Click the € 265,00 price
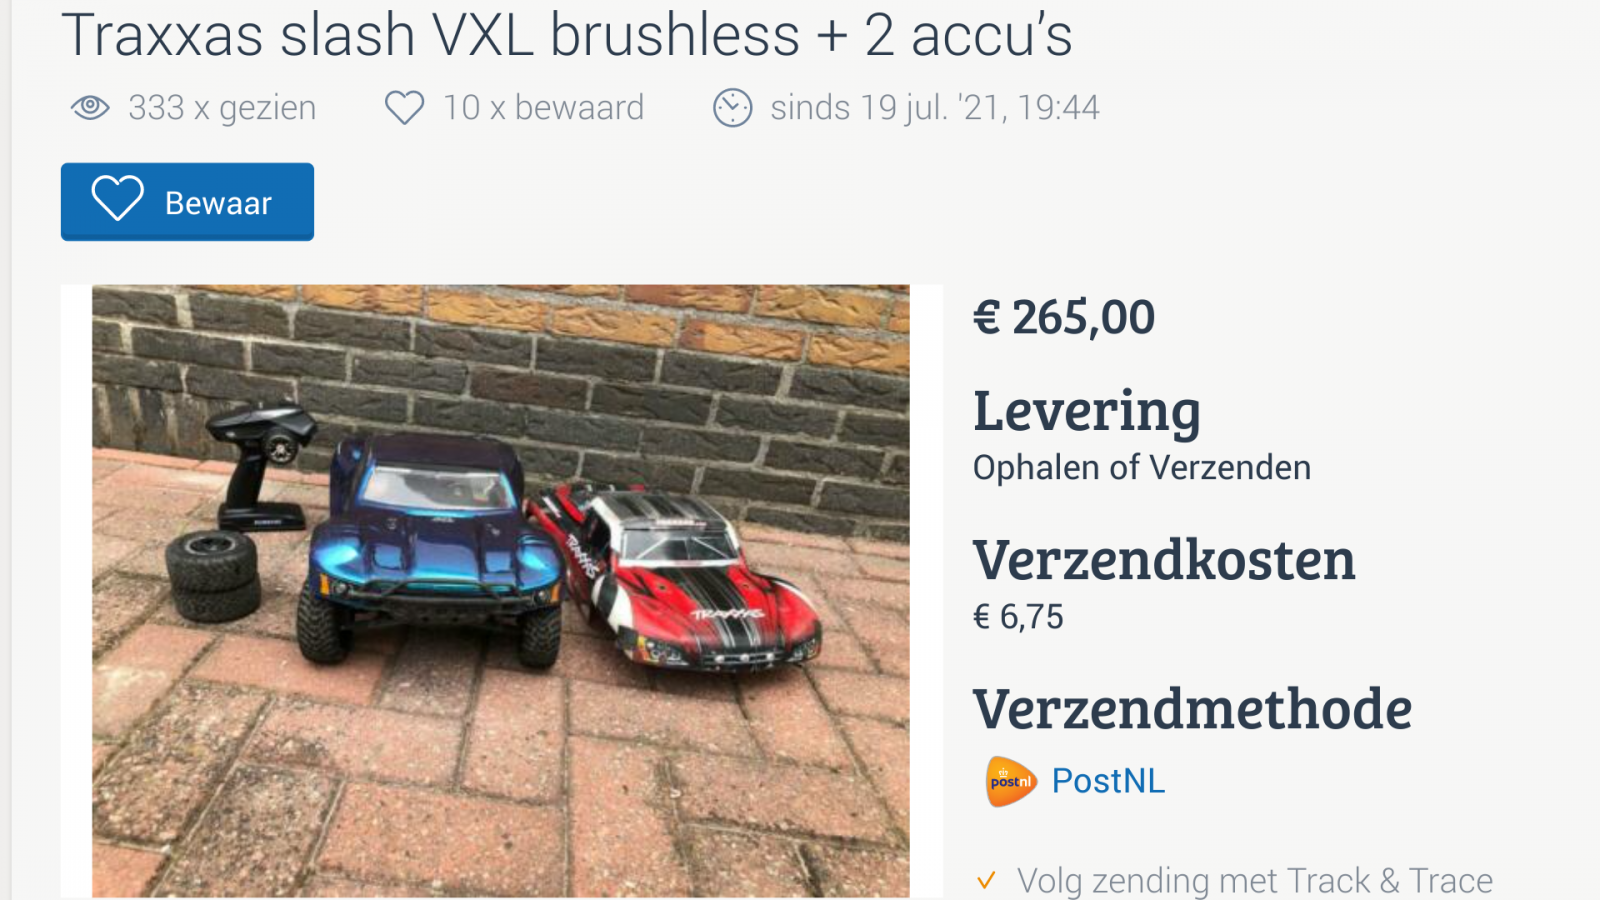The image size is (1600, 900). click(x=1064, y=318)
